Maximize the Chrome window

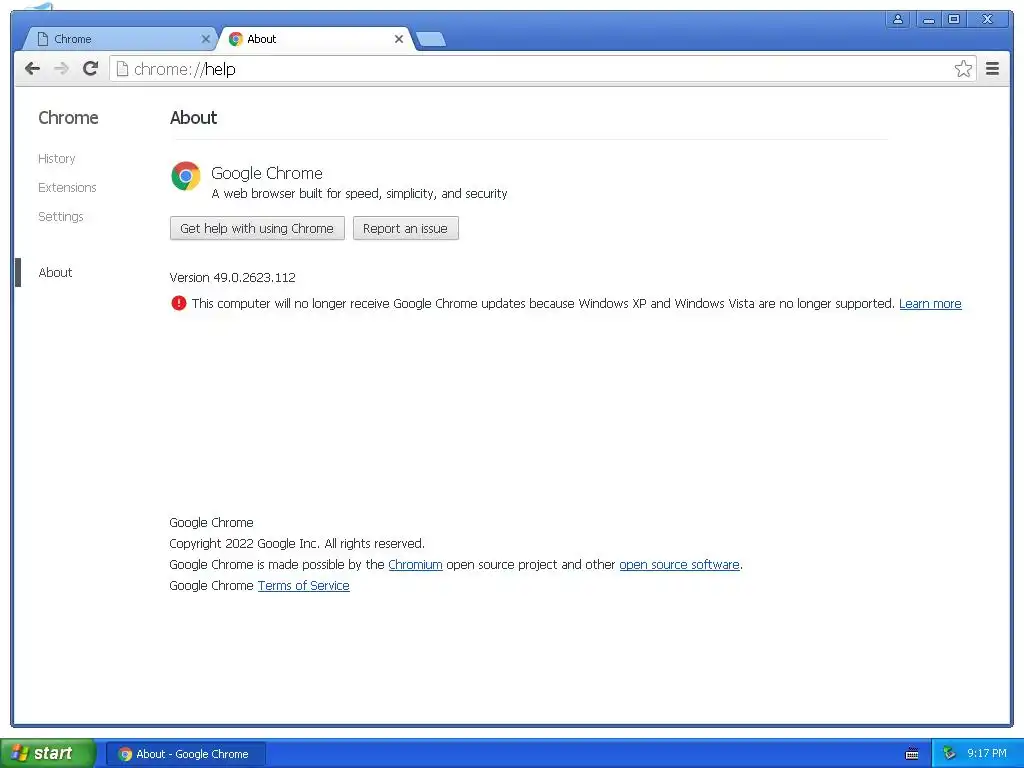[x=954, y=19]
